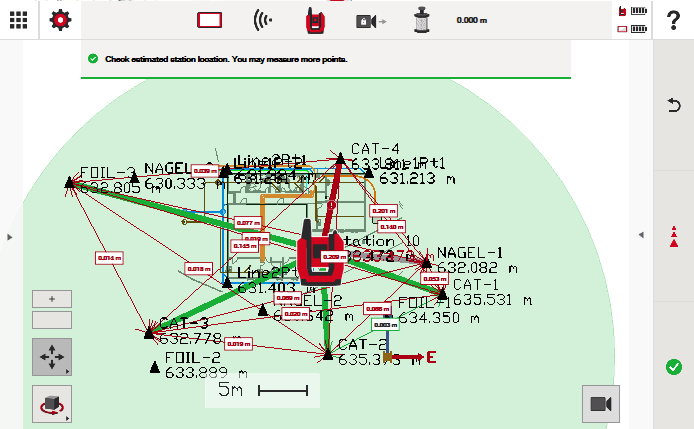
Task: Edit the 0.000 m height value
Action: [471, 20]
